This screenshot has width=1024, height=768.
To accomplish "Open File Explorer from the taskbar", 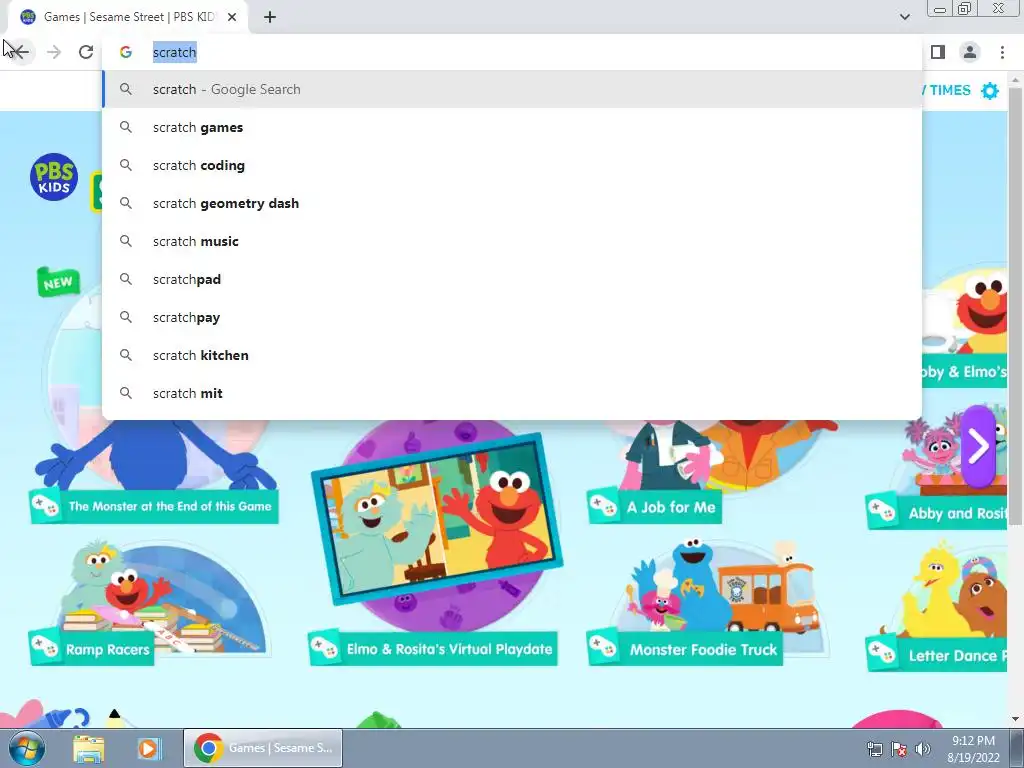I will [88, 748].
